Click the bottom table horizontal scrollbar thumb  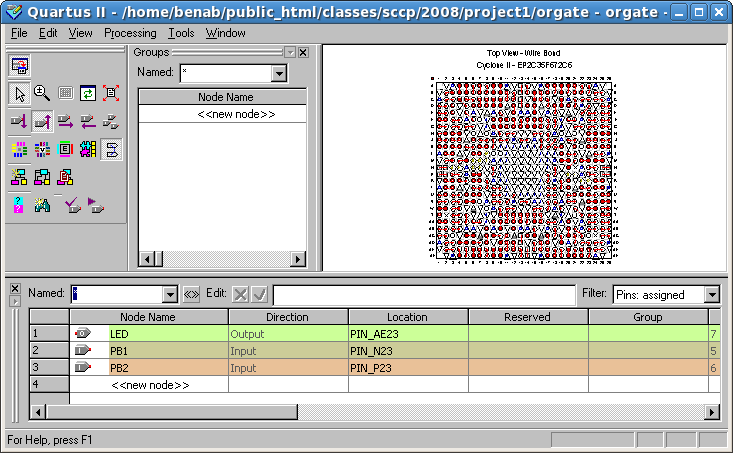pyautogui.click(x=183, y=412)
